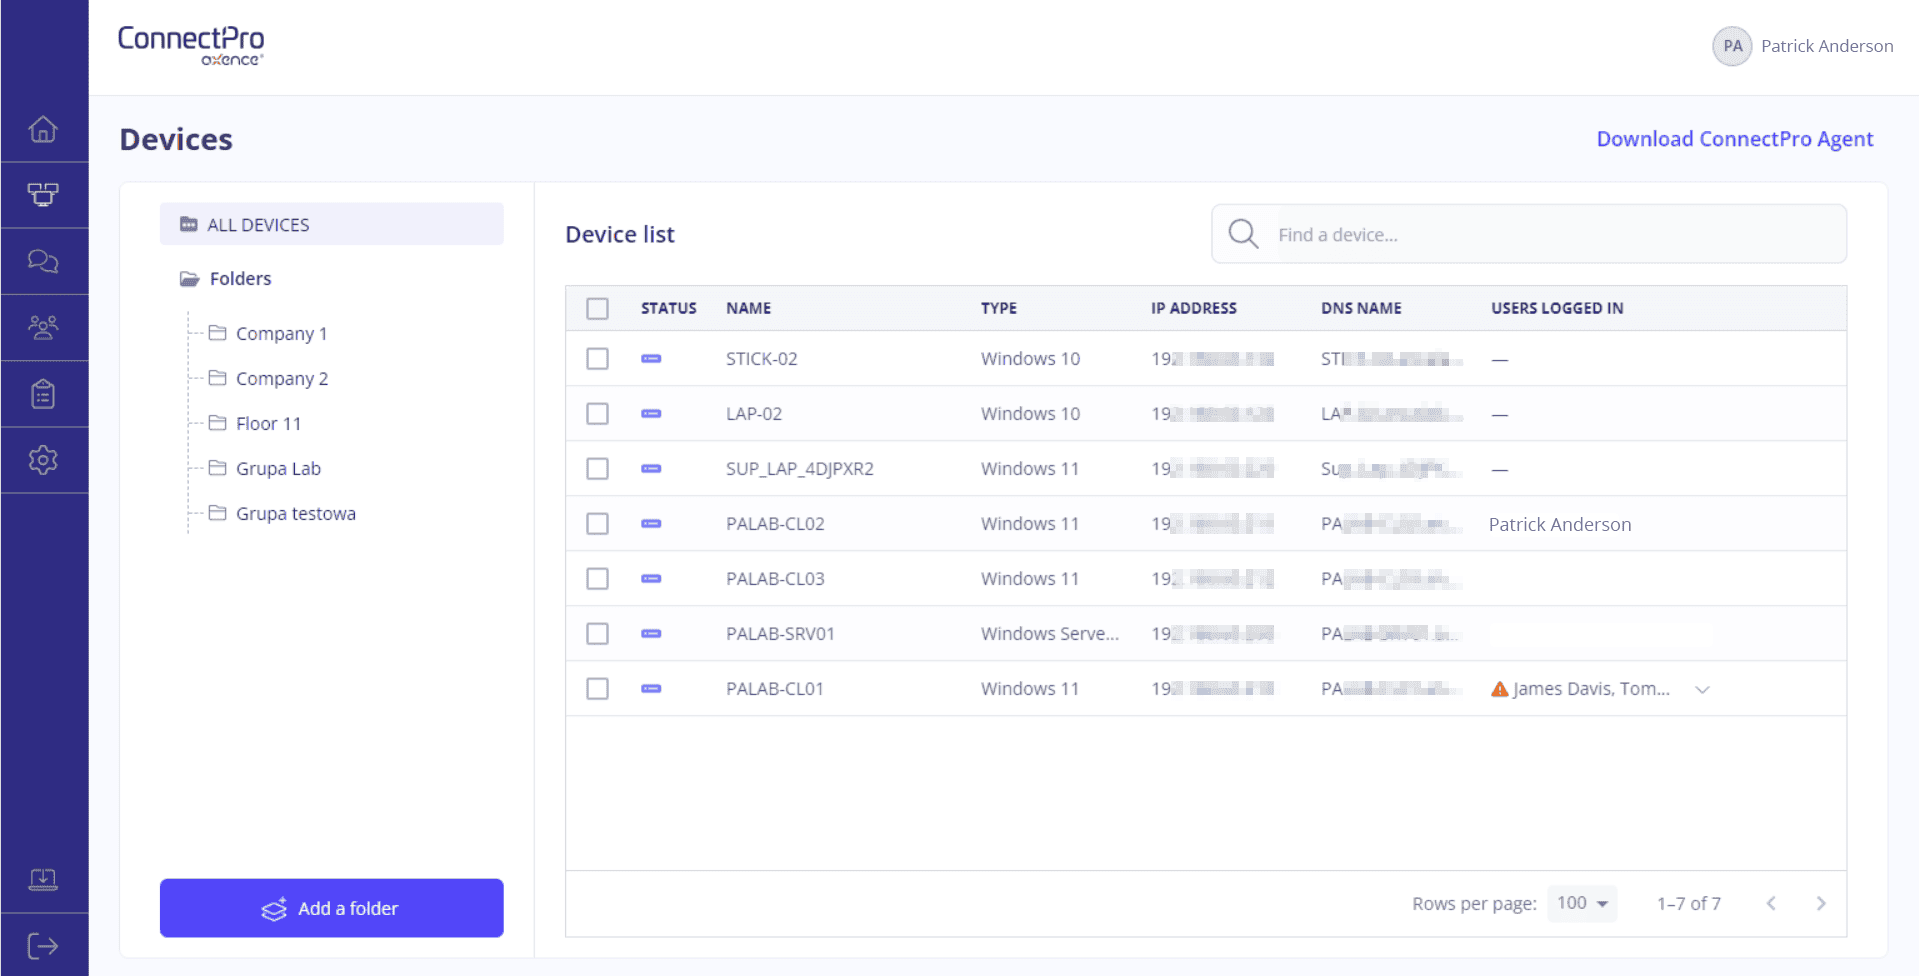Click the clipboard reports sidebar icon
The width and height of the screenshot is (1919, 976).
tap(43, 394)
